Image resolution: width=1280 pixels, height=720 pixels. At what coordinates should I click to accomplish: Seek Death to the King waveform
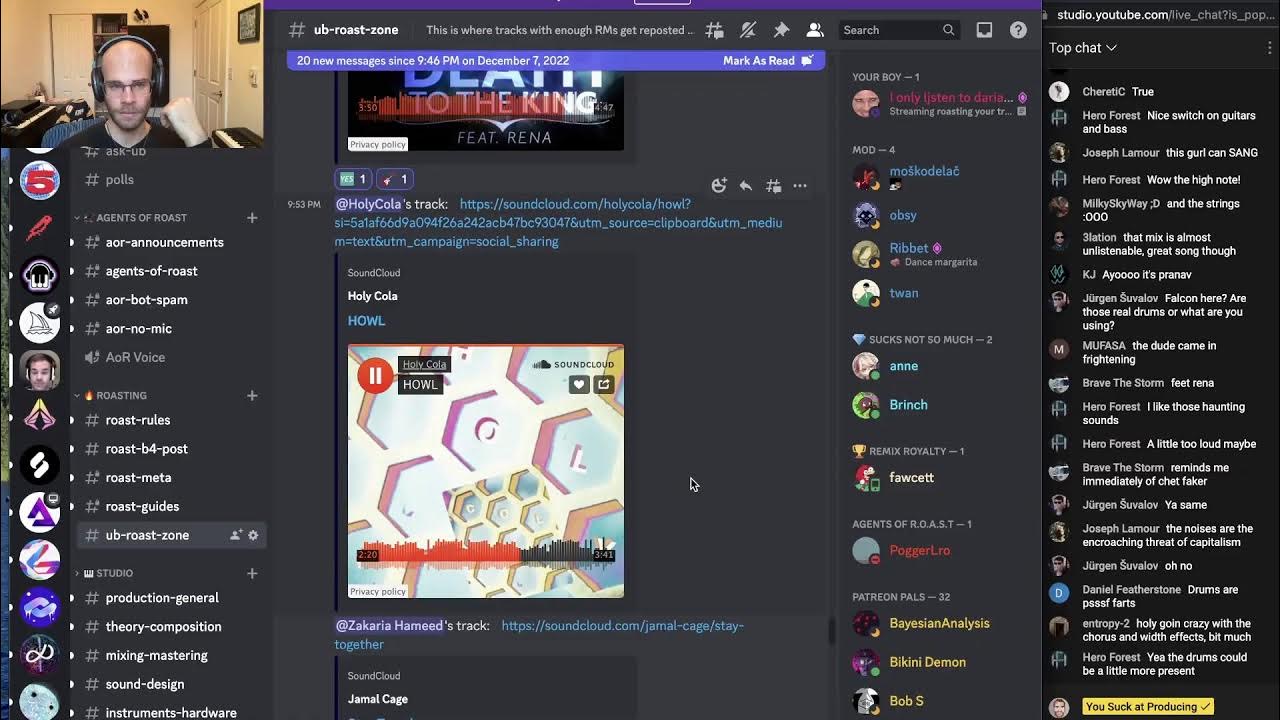[486, 106]
